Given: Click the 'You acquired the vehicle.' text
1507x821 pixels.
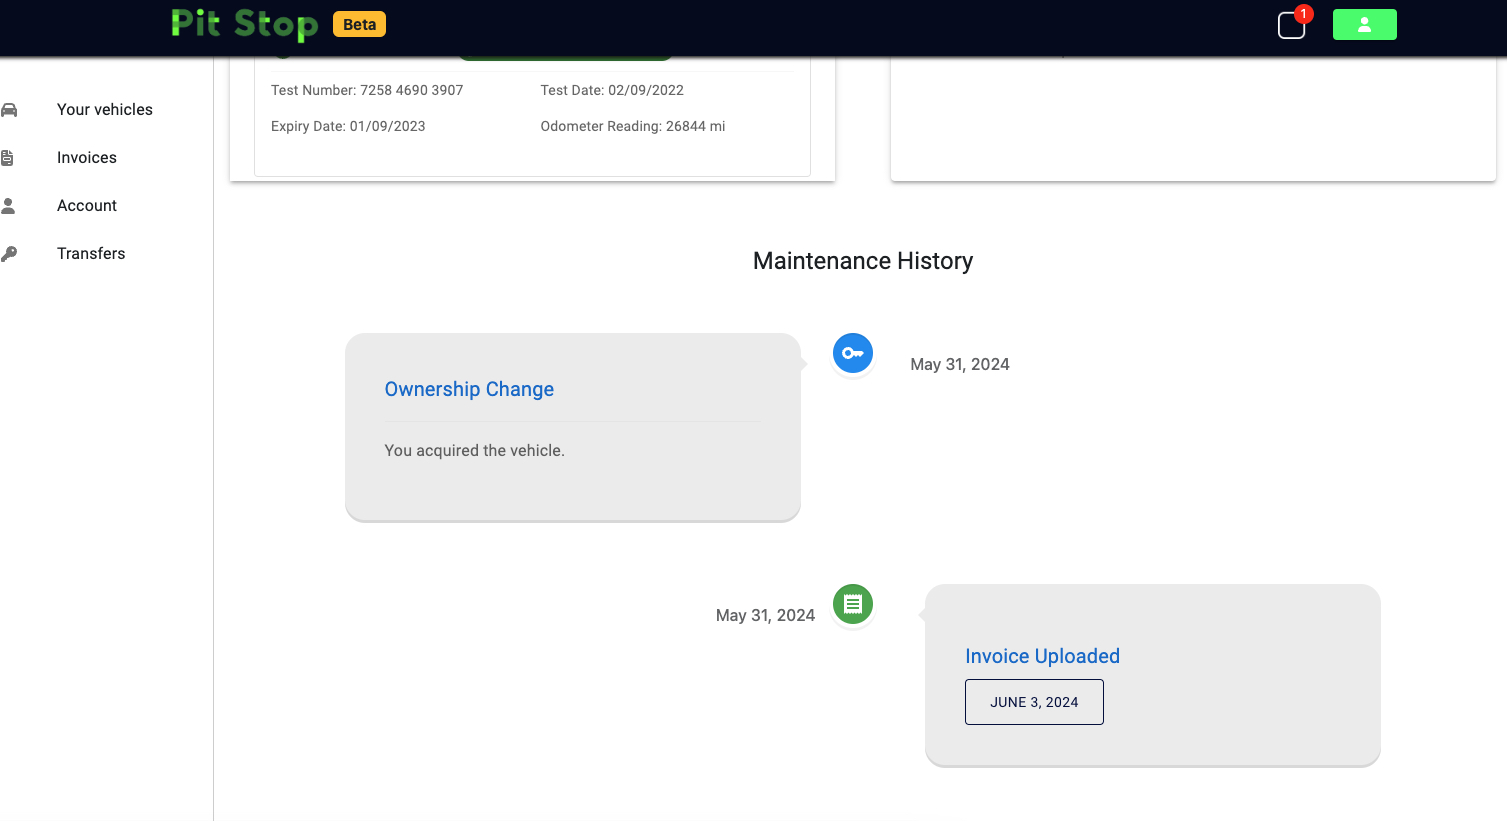Looking at the screenshot, I should [475, 451].
